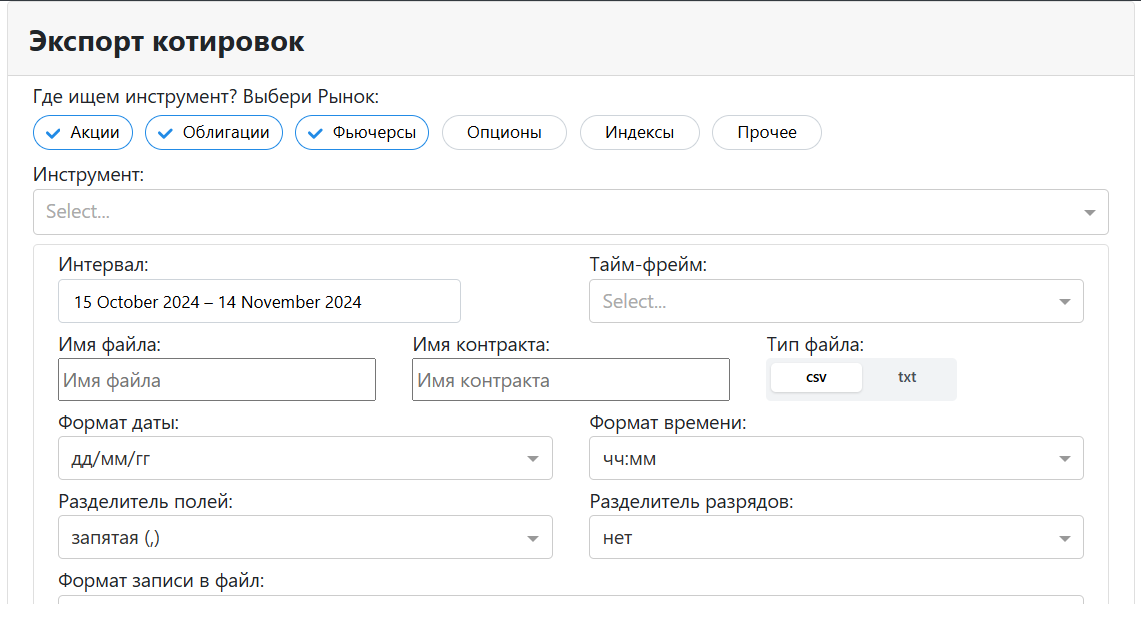
Task: Enable the Опционы market filter
Action: (504, 132)
